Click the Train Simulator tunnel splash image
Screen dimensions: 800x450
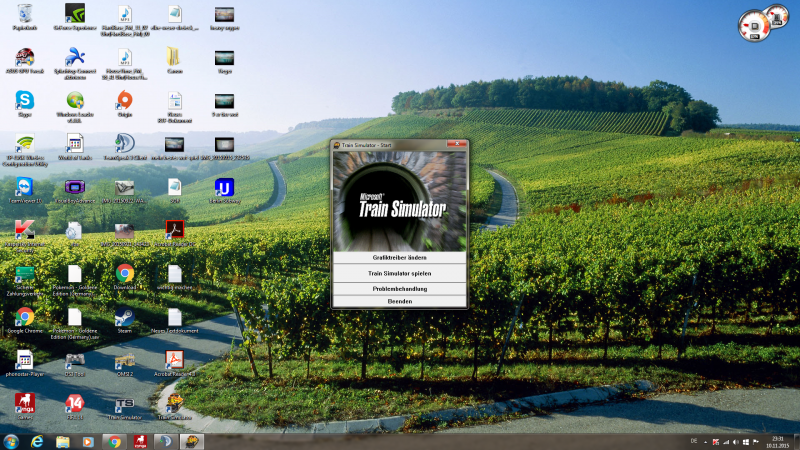[399, 201]
